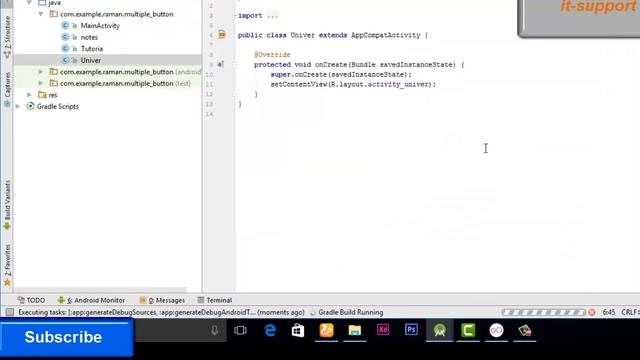This screenshot has height=360, width=640.
Task: Click the Gradle Scripts icon
Action: 30,106
